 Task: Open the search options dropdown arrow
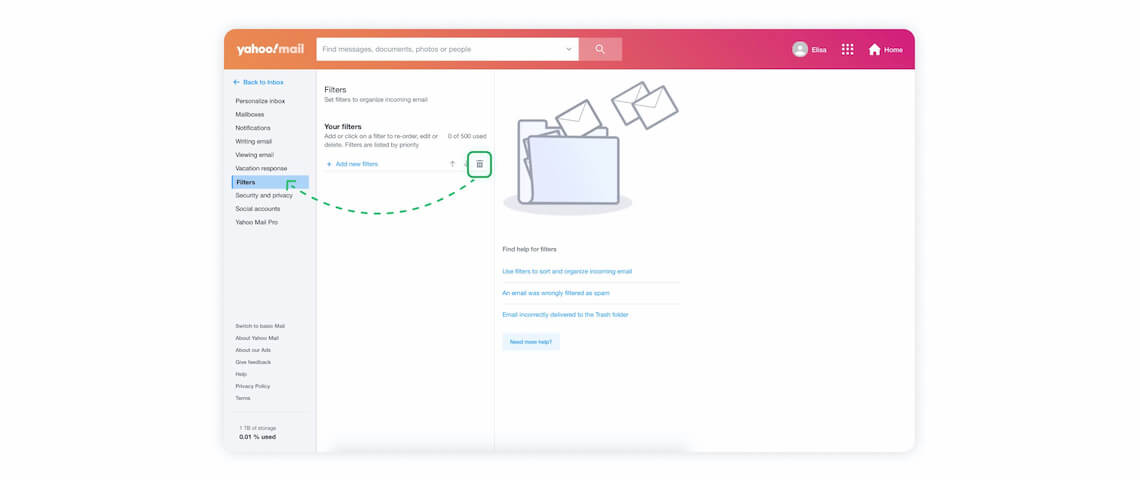pos(569,49)
